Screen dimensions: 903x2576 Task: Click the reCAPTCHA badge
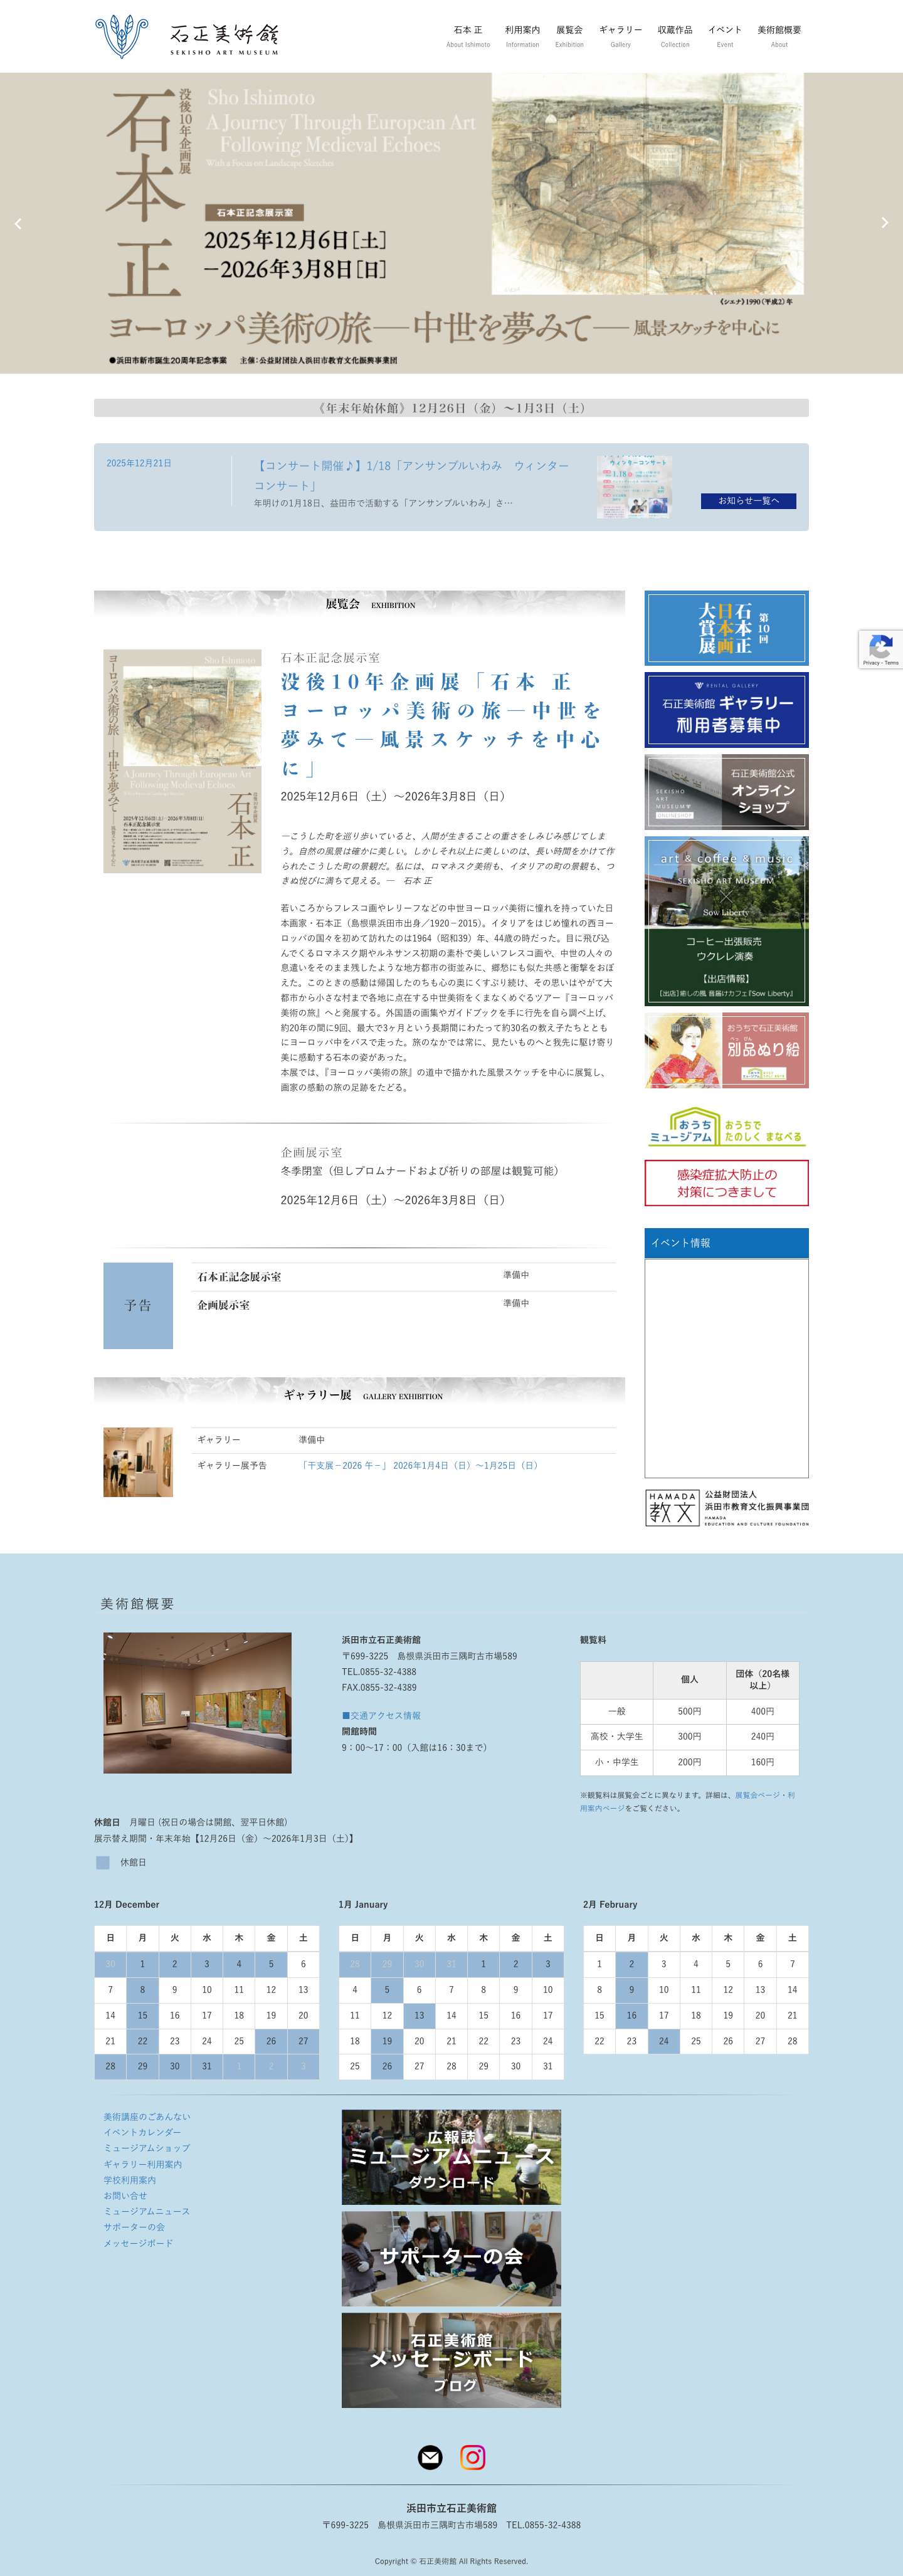pyautogui.click(x=881, y=649)
